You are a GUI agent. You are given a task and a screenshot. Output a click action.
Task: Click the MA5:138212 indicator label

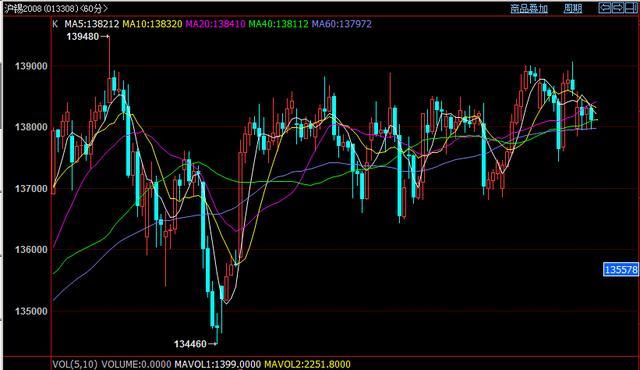pyautogui.click(x=91, y=24)
